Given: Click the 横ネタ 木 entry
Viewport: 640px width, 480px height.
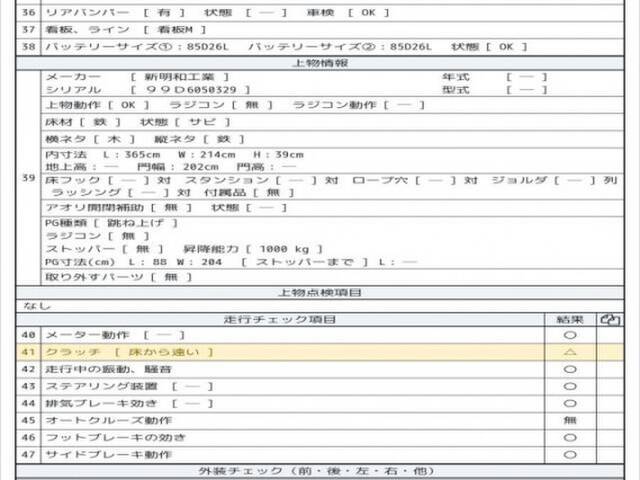Looking at the screenshot, I should pyautogui.click(x=90, y=139).
